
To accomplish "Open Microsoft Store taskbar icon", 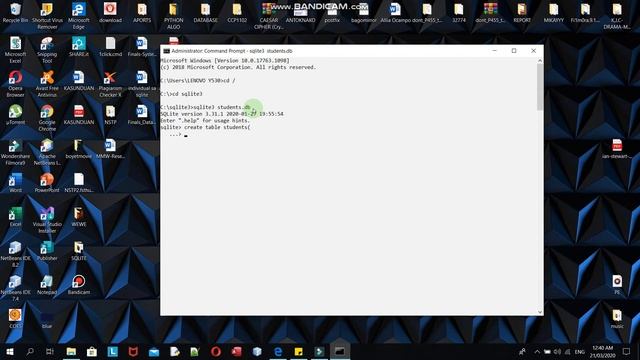I will 92,351.
